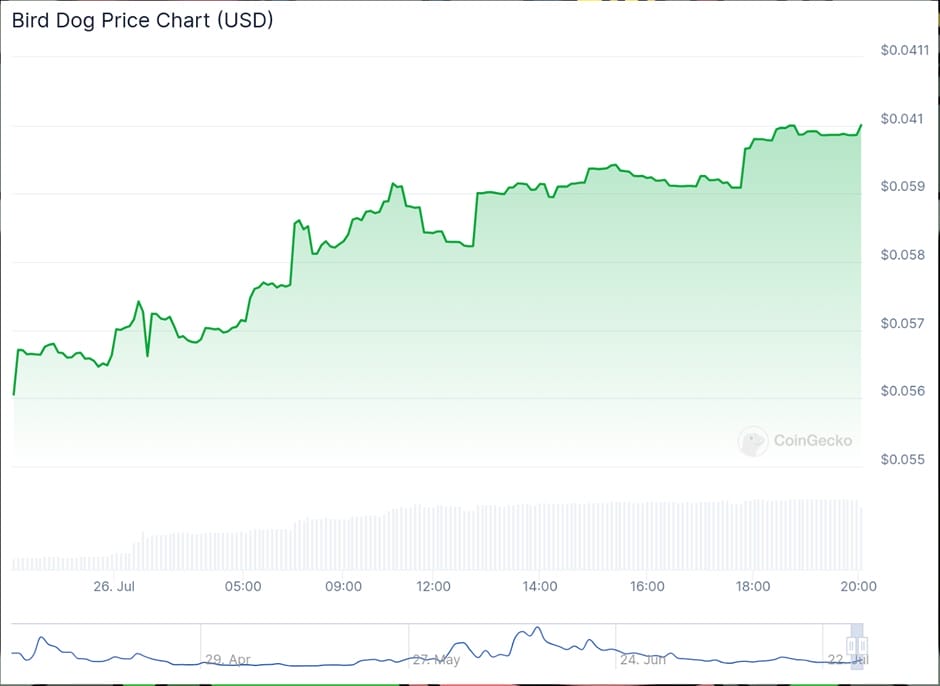This screenshot has height=686, width=940.
Task: Click the 12:00 time axis label
Action: tap(433, 586)
